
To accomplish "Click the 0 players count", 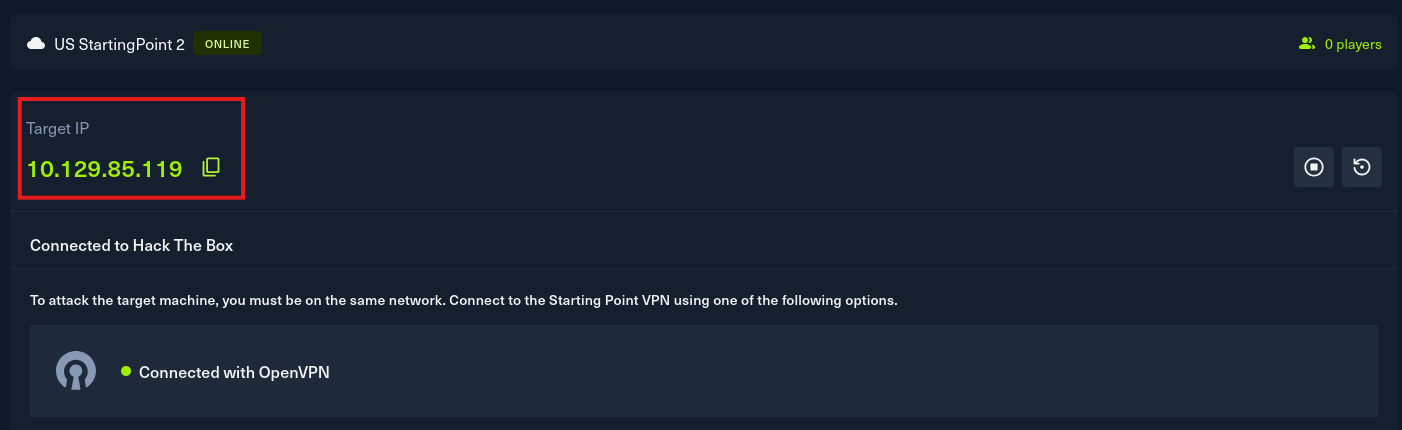I will (x=1352, y=44).
